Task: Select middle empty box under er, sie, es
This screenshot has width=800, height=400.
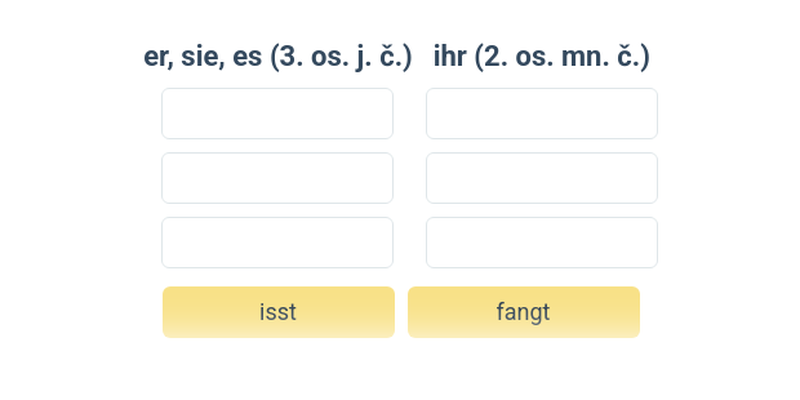Action: (x=277, y=178)
